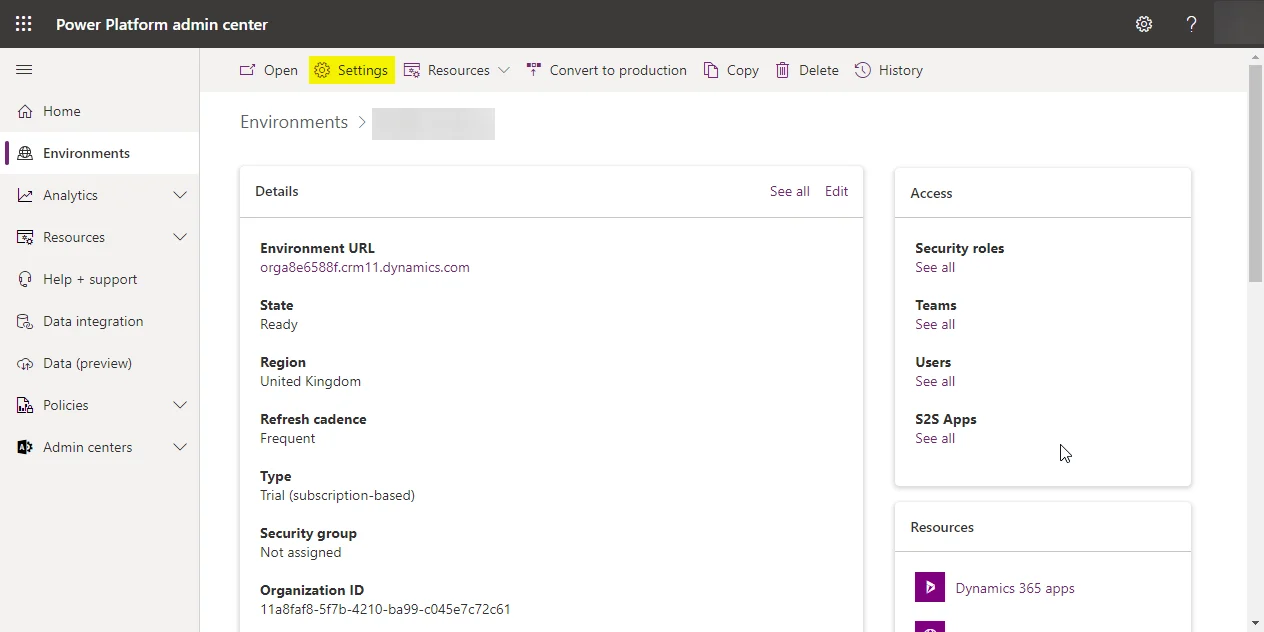The height and width of the screenshot is (632, 1264).
Task: Click the Environments breadcrumb link
Action: click(294, 122)
